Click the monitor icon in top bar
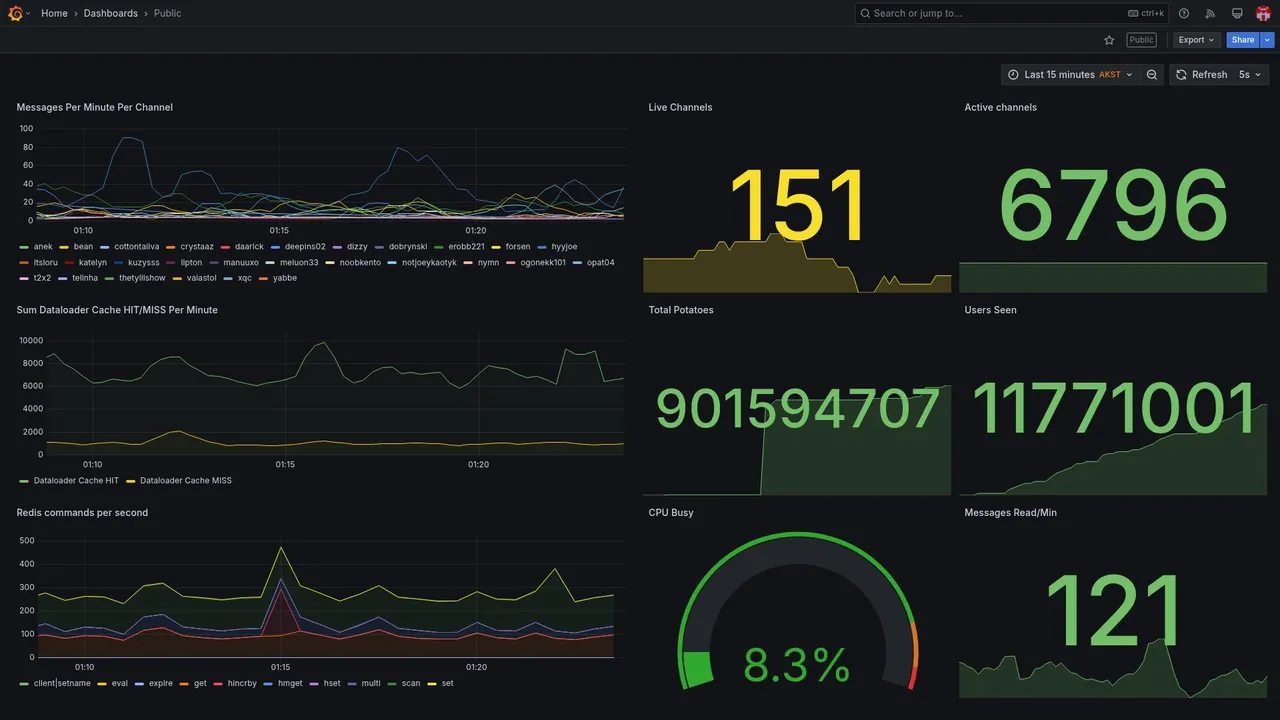Viewport: 1280px width, 720px height. point(1237,13)
